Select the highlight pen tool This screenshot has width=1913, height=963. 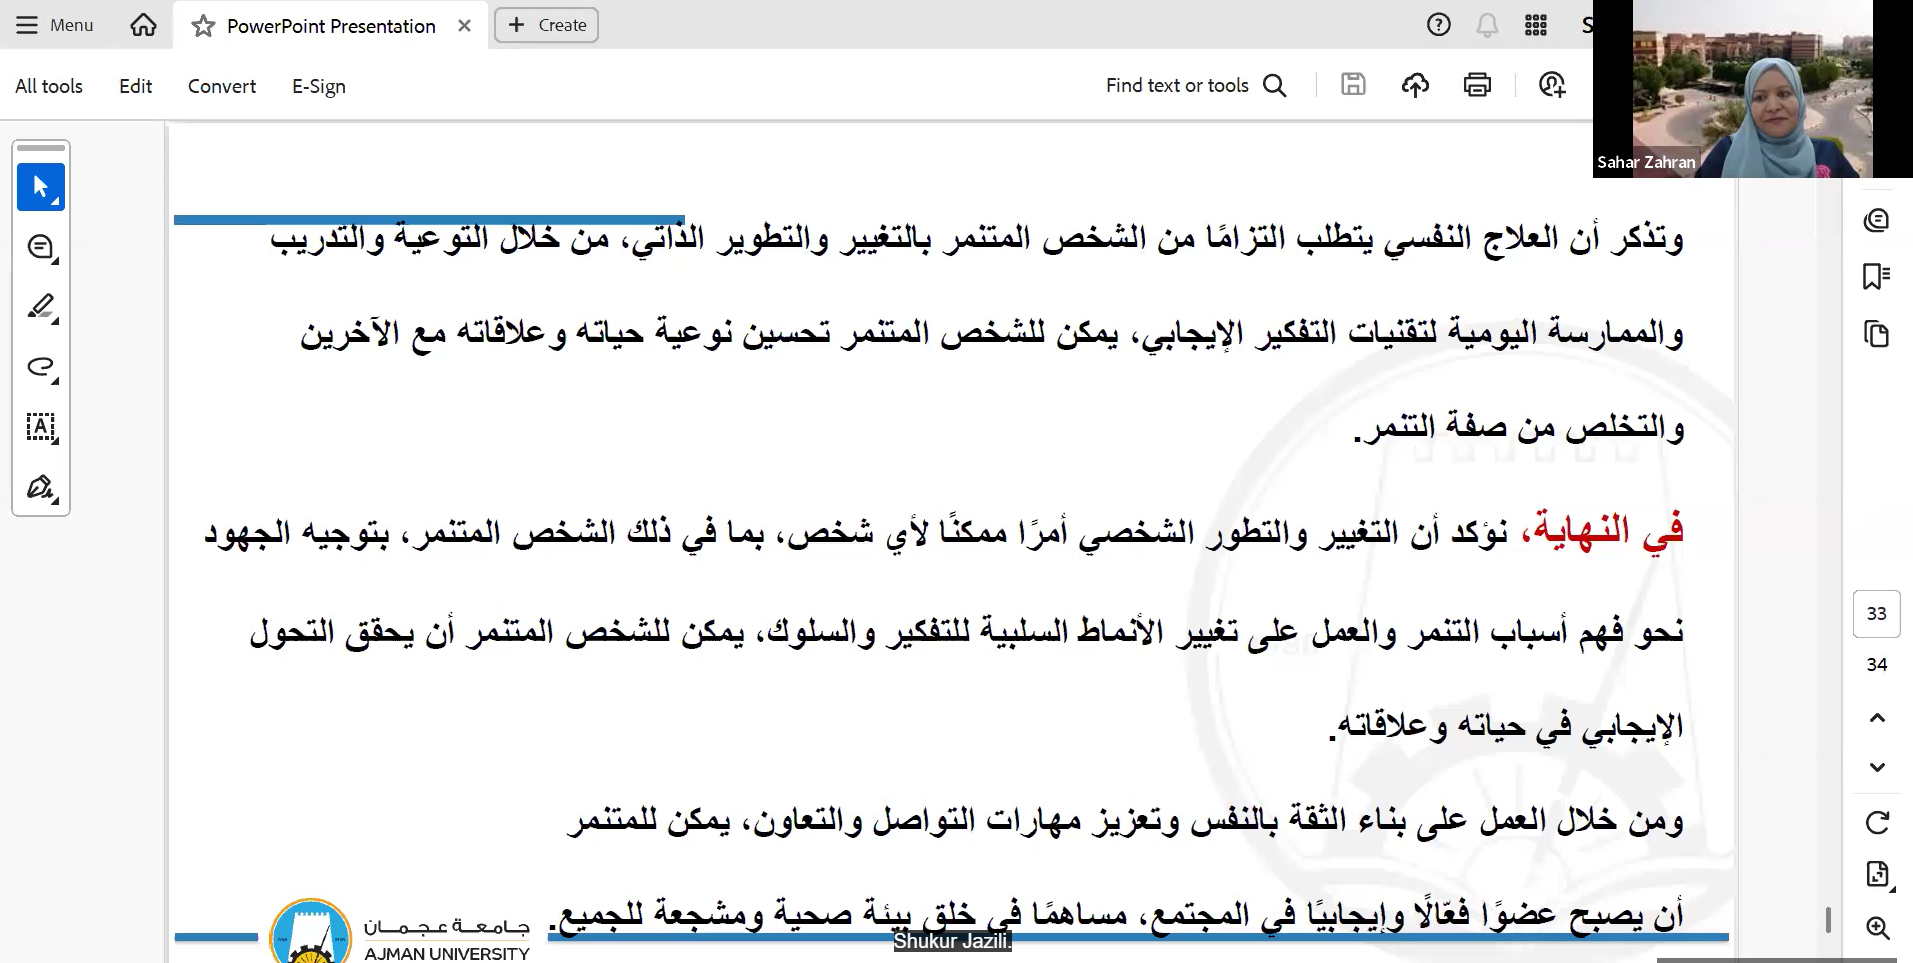pyautogui.click(x=40, y=307)
